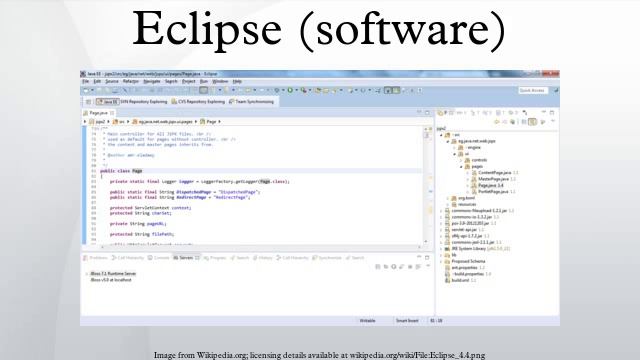
Task: Open the Help menu
Action: [x=237, y=82]
